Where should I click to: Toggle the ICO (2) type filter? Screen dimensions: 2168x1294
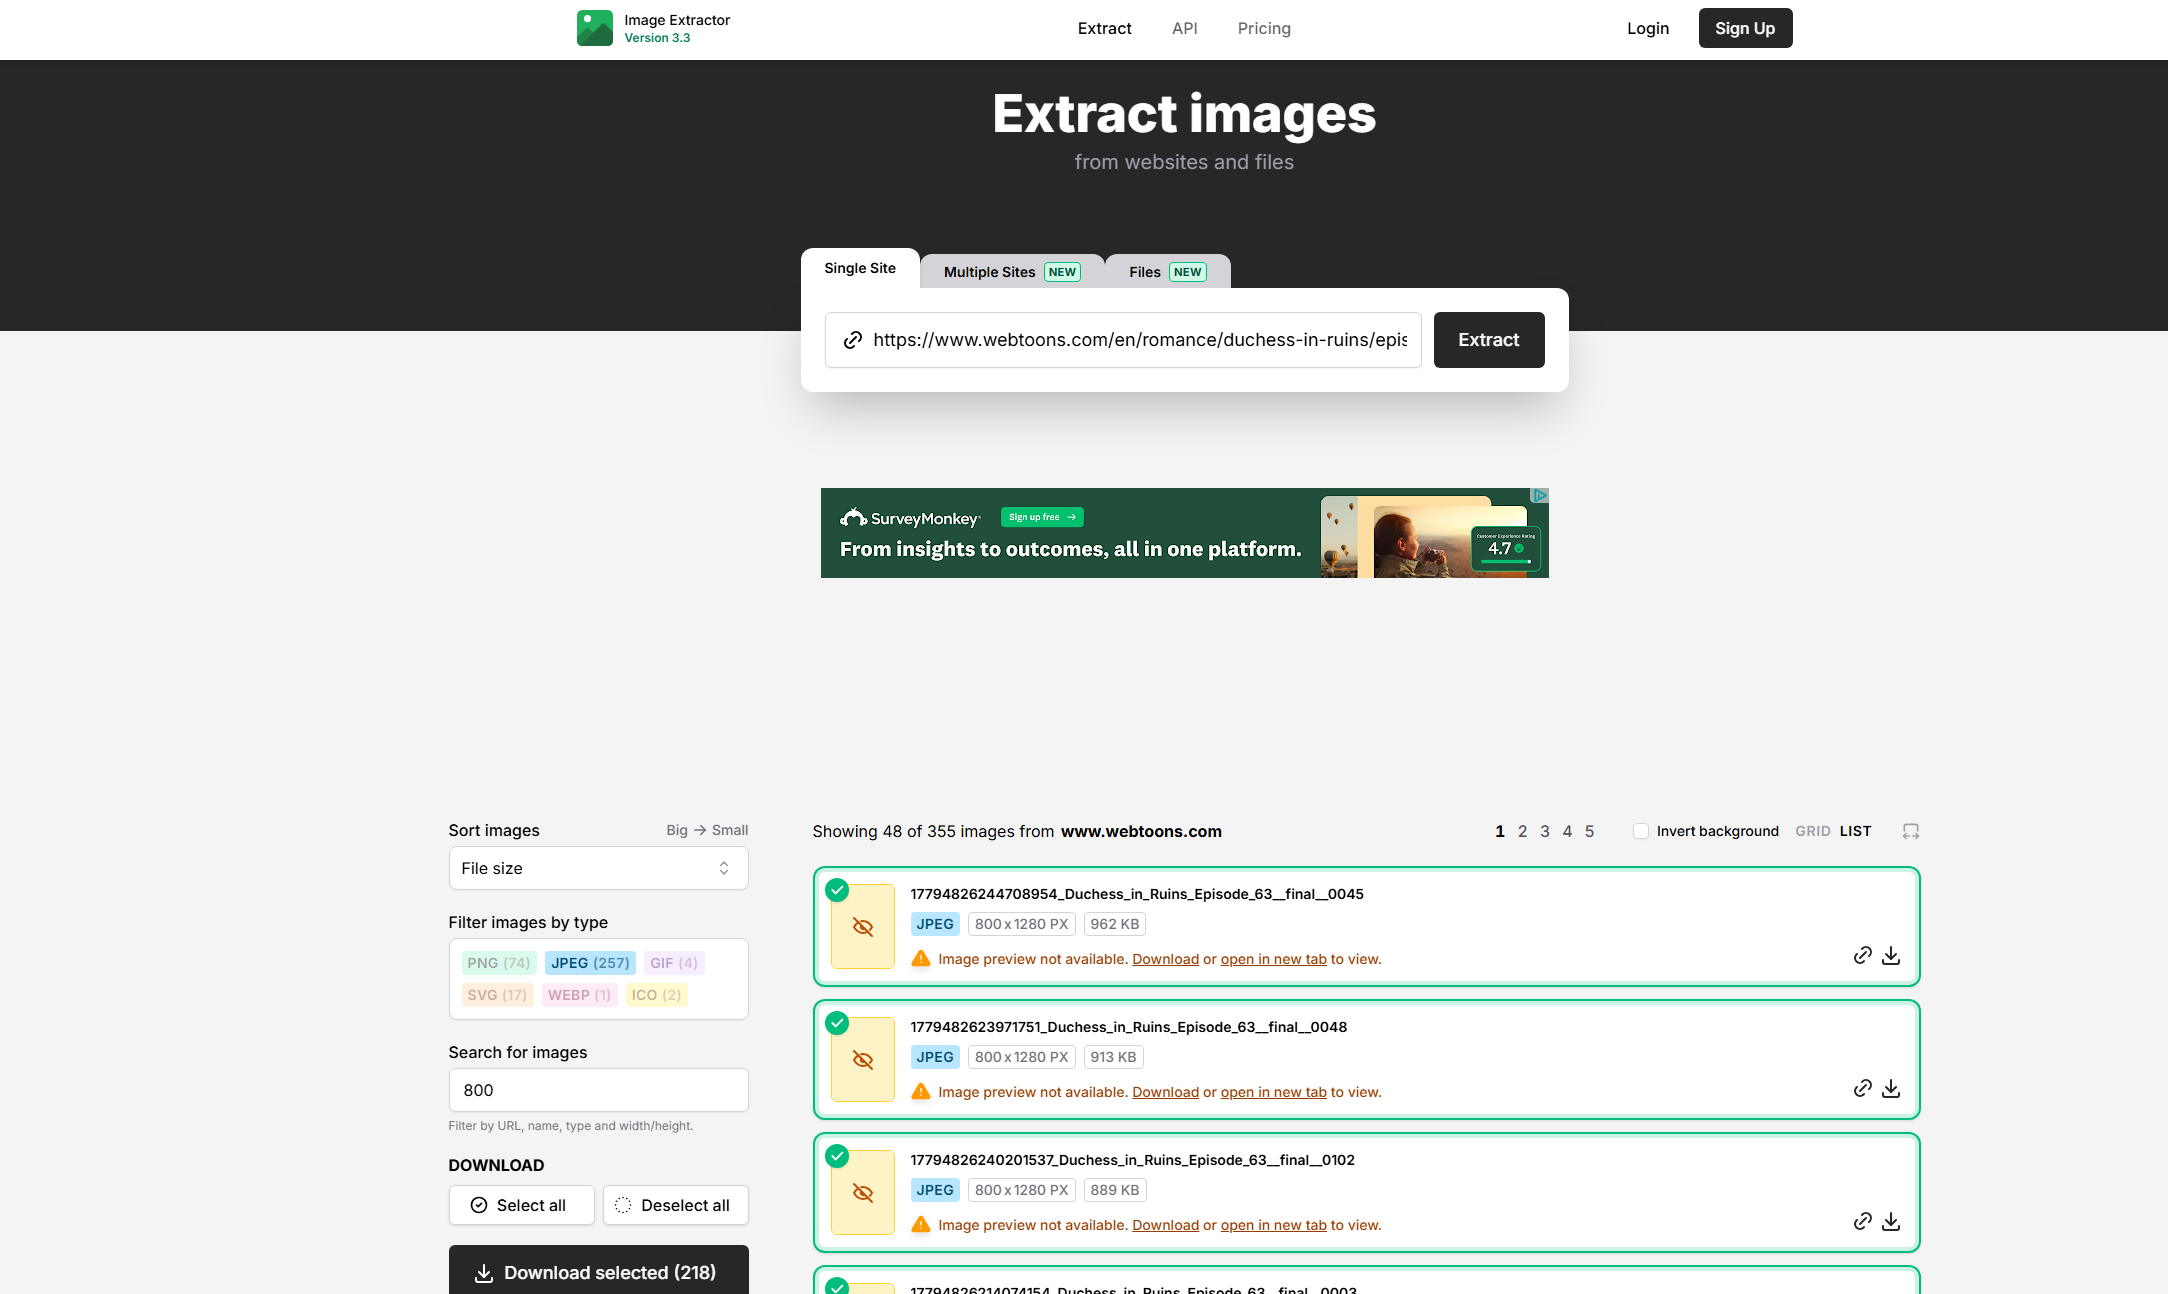pyautogui.click(x=656, y=995)
